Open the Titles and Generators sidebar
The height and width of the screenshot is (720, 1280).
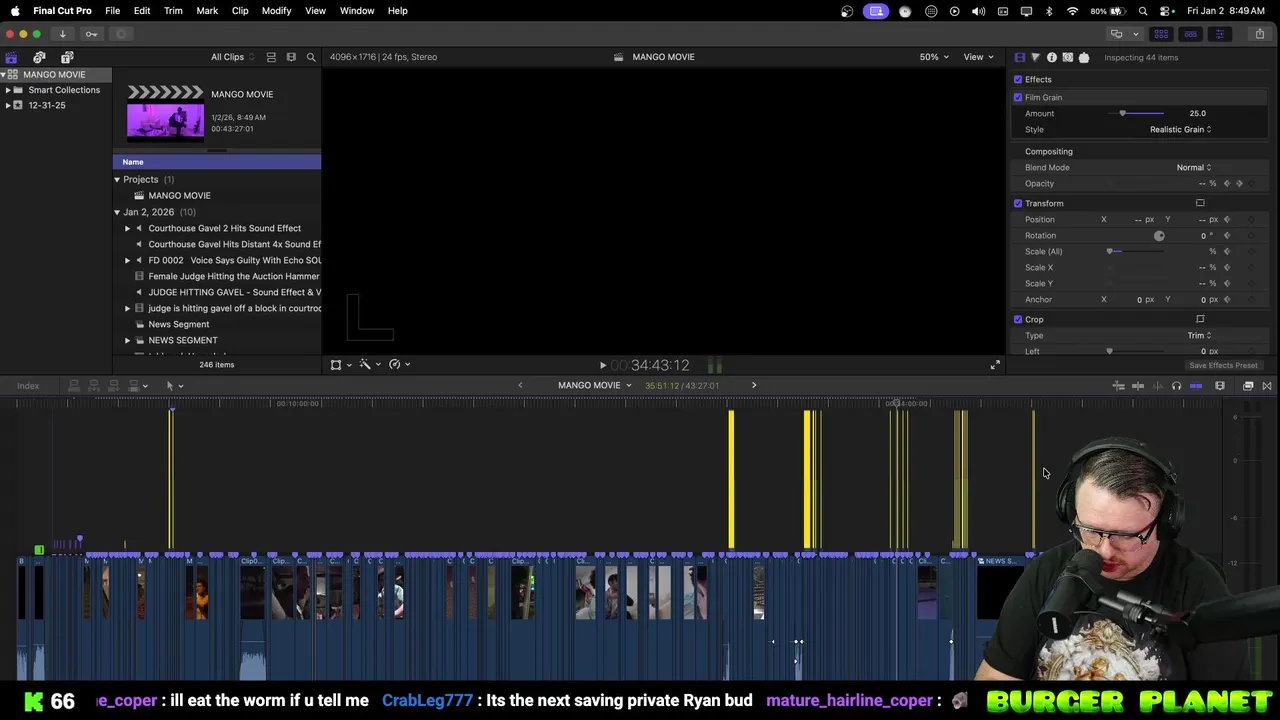click(x=67, y=57)
